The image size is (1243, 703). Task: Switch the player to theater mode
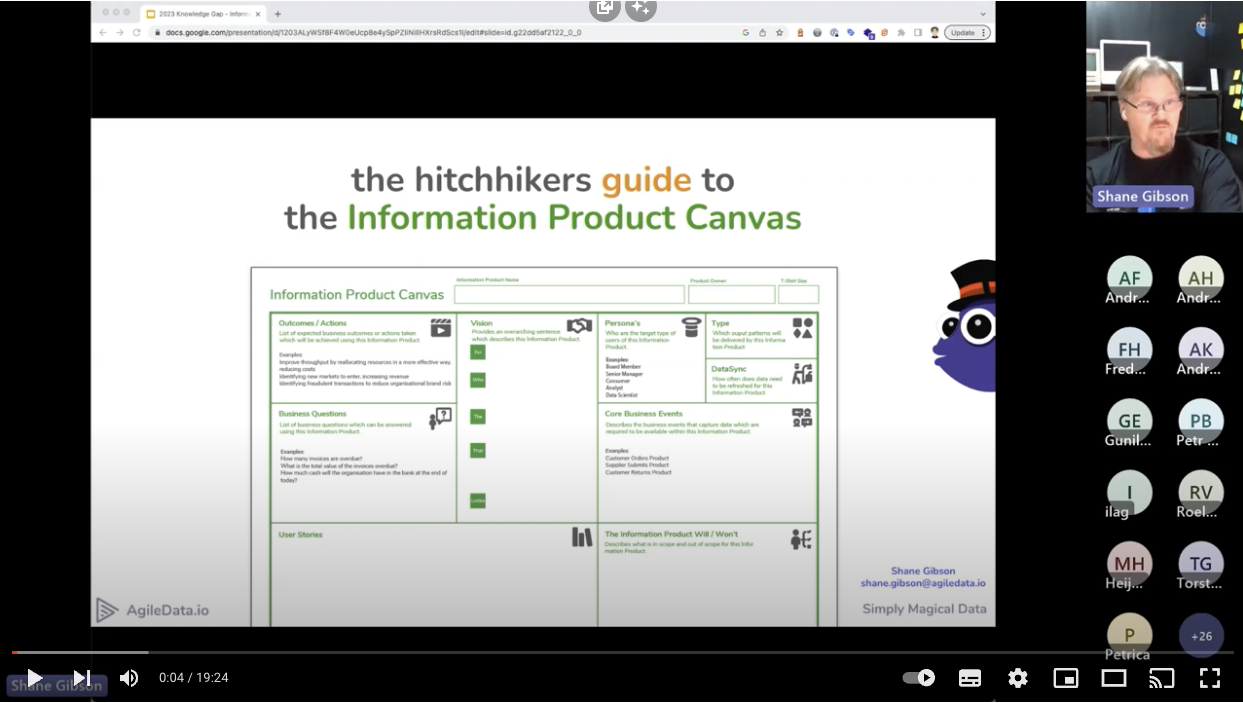(x=1114, y=677)
